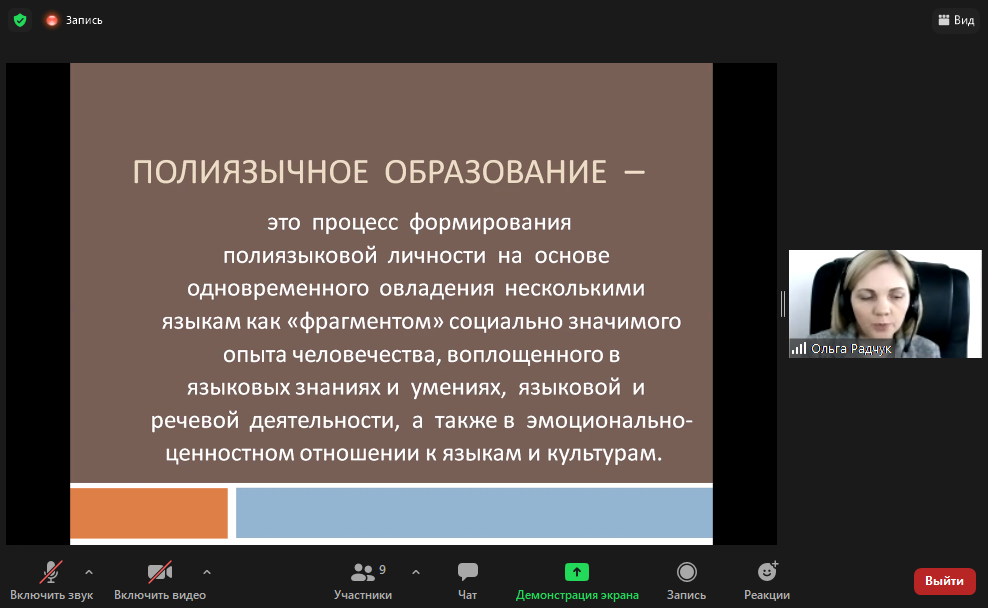This screenshot has height=608, width=988.
Task: Expand participants options arrow
Action: [x=416, y=572]
